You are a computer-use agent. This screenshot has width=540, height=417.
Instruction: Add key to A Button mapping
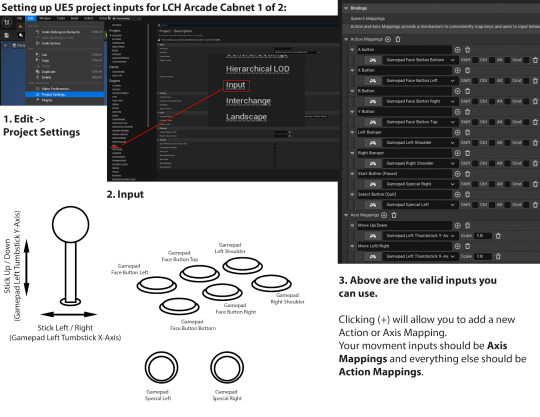[457, 50]
